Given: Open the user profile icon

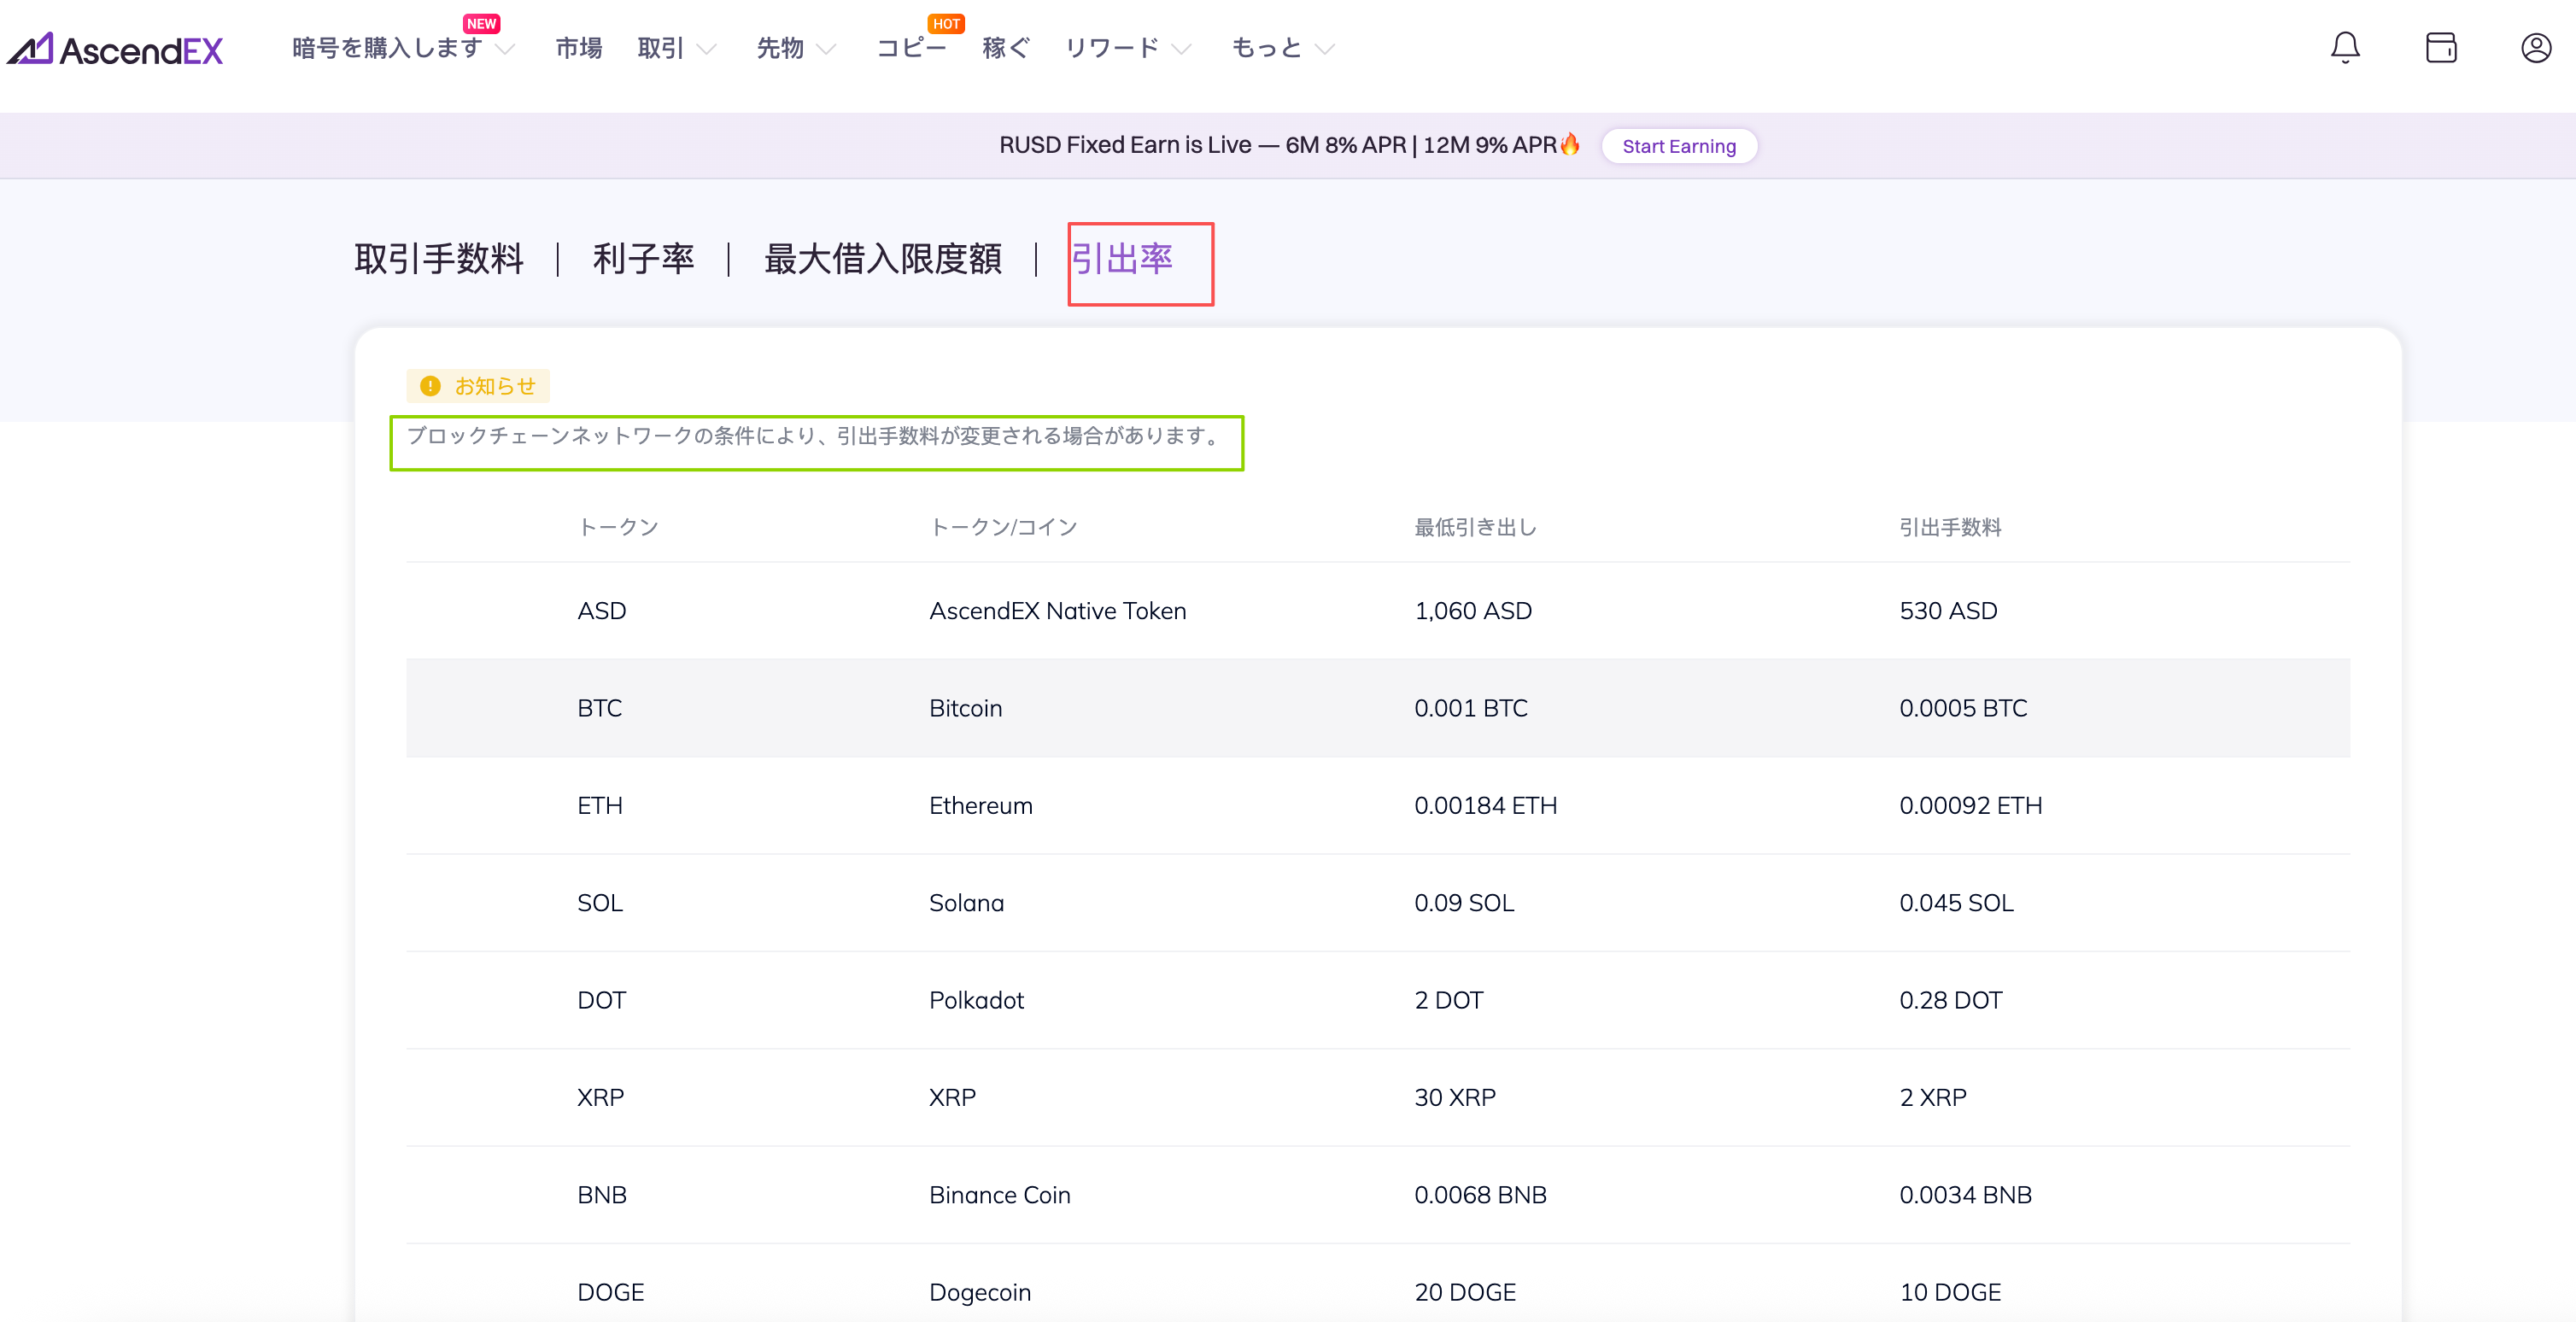Looking at the screenshot, I should click(x=2535, y=48).
